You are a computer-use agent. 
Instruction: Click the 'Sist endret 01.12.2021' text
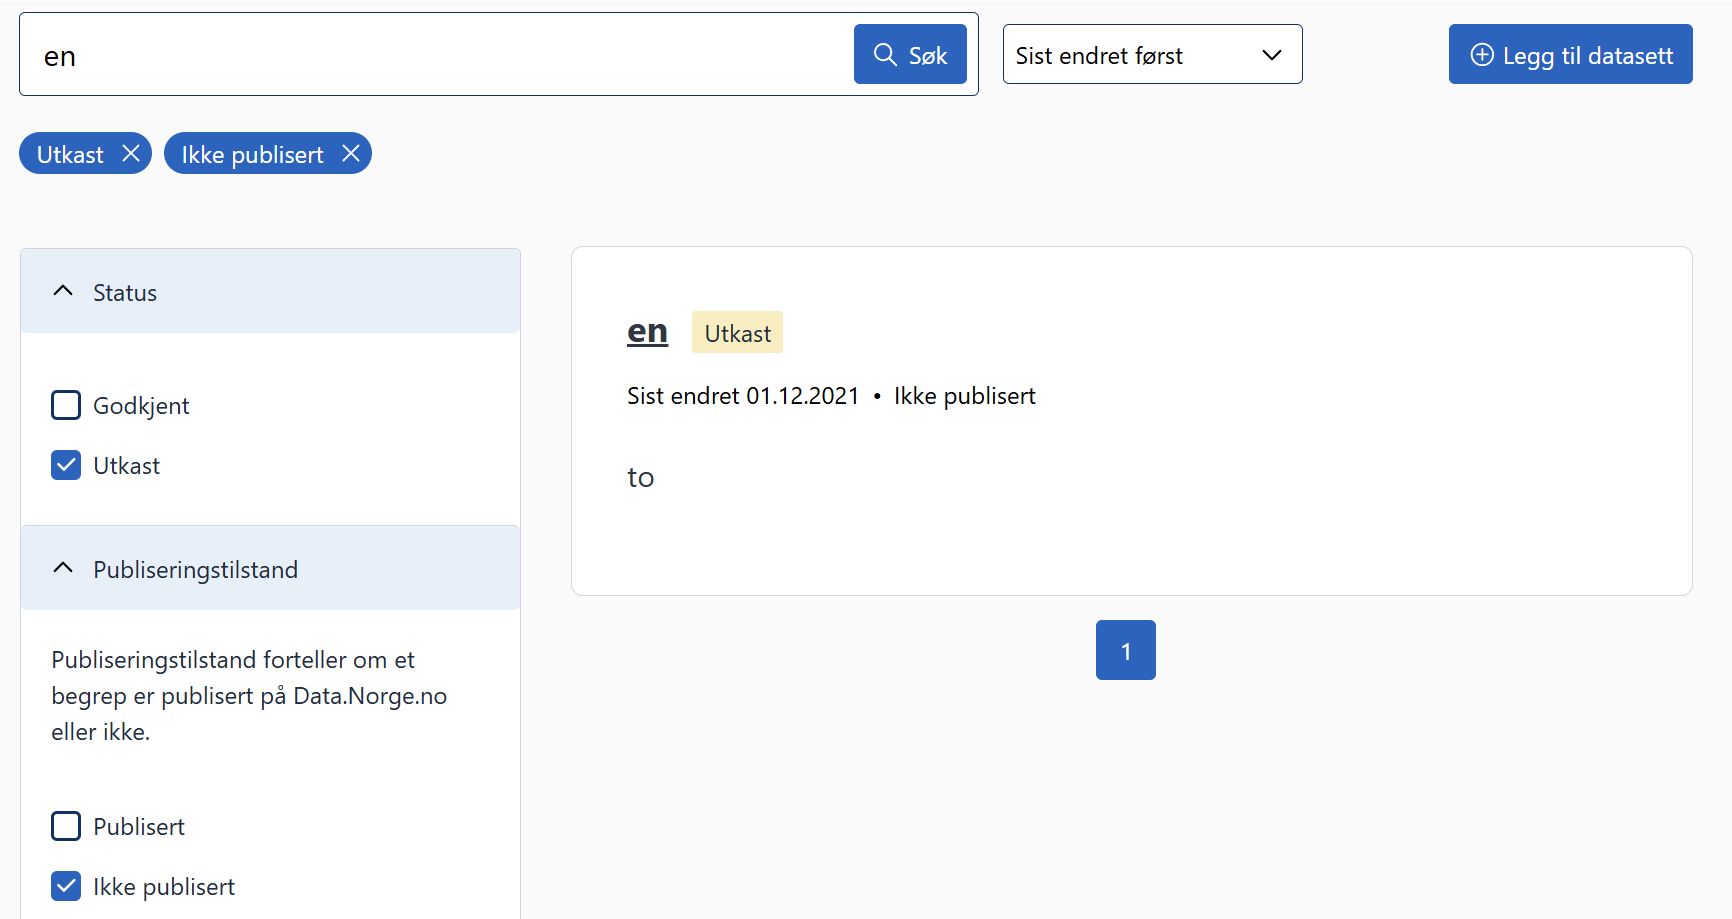click(x=742, y=396)
